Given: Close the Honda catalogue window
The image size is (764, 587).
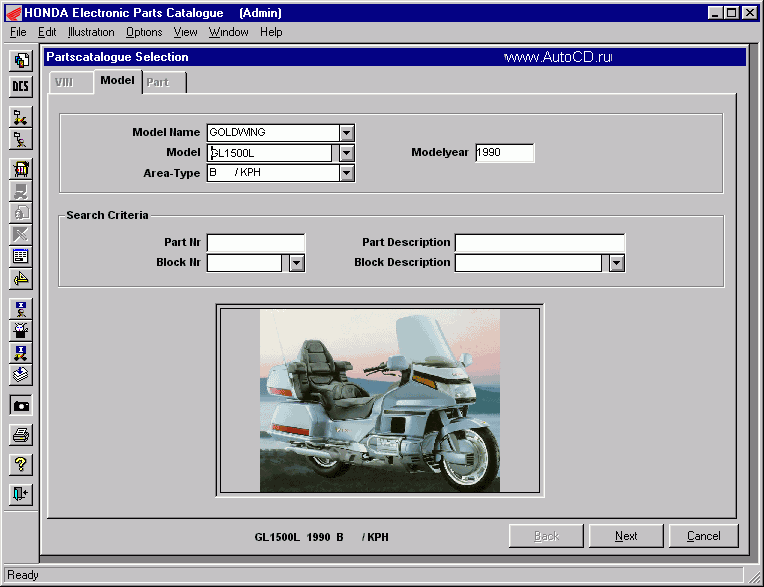Looking at the screenshot, I should pos(749,13).
